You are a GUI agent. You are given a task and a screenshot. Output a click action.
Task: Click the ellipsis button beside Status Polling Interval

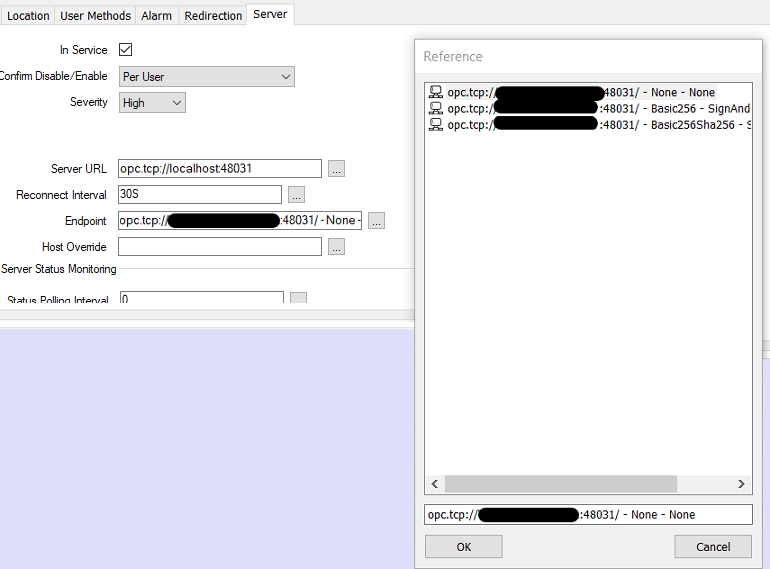point(298,299)
